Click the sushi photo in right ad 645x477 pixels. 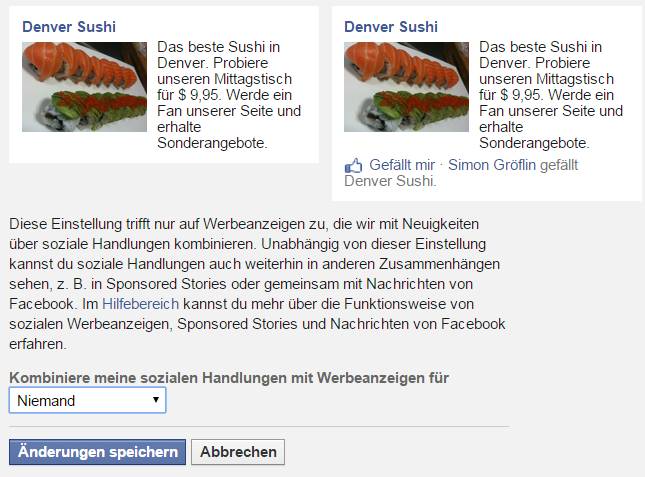point(406,87)
